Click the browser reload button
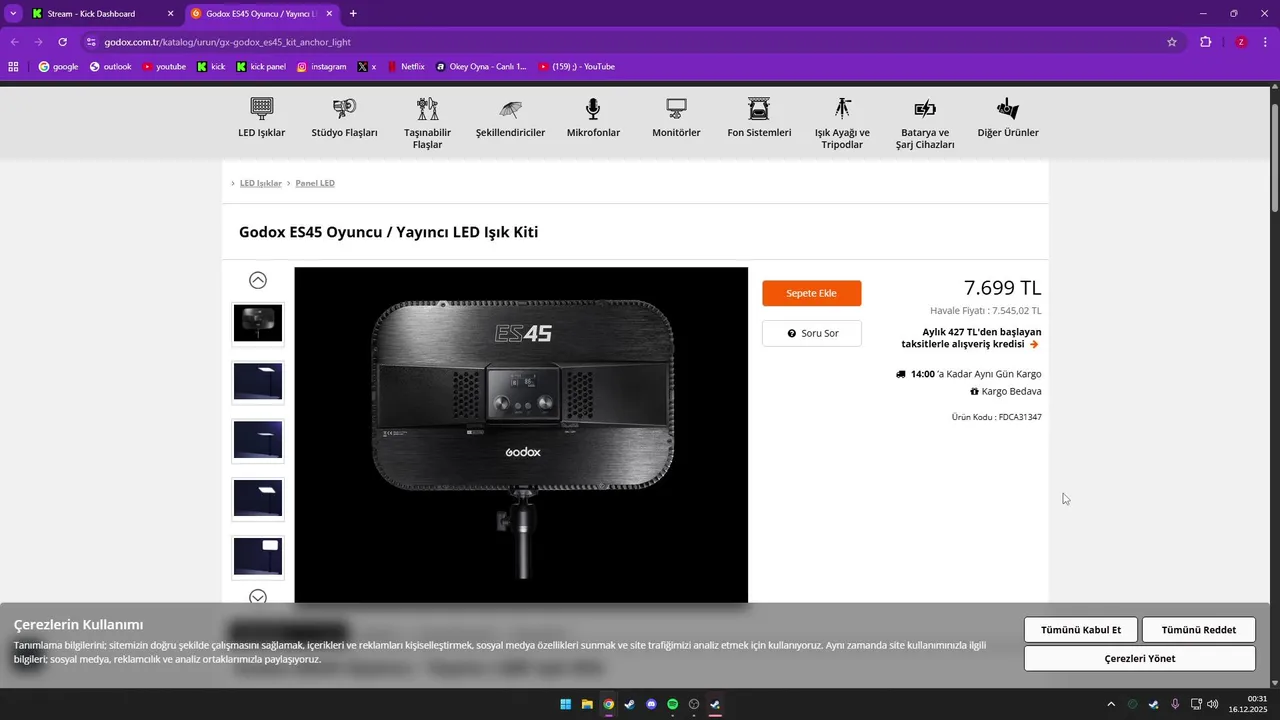 pyautogui.click(x=62, y=42)
